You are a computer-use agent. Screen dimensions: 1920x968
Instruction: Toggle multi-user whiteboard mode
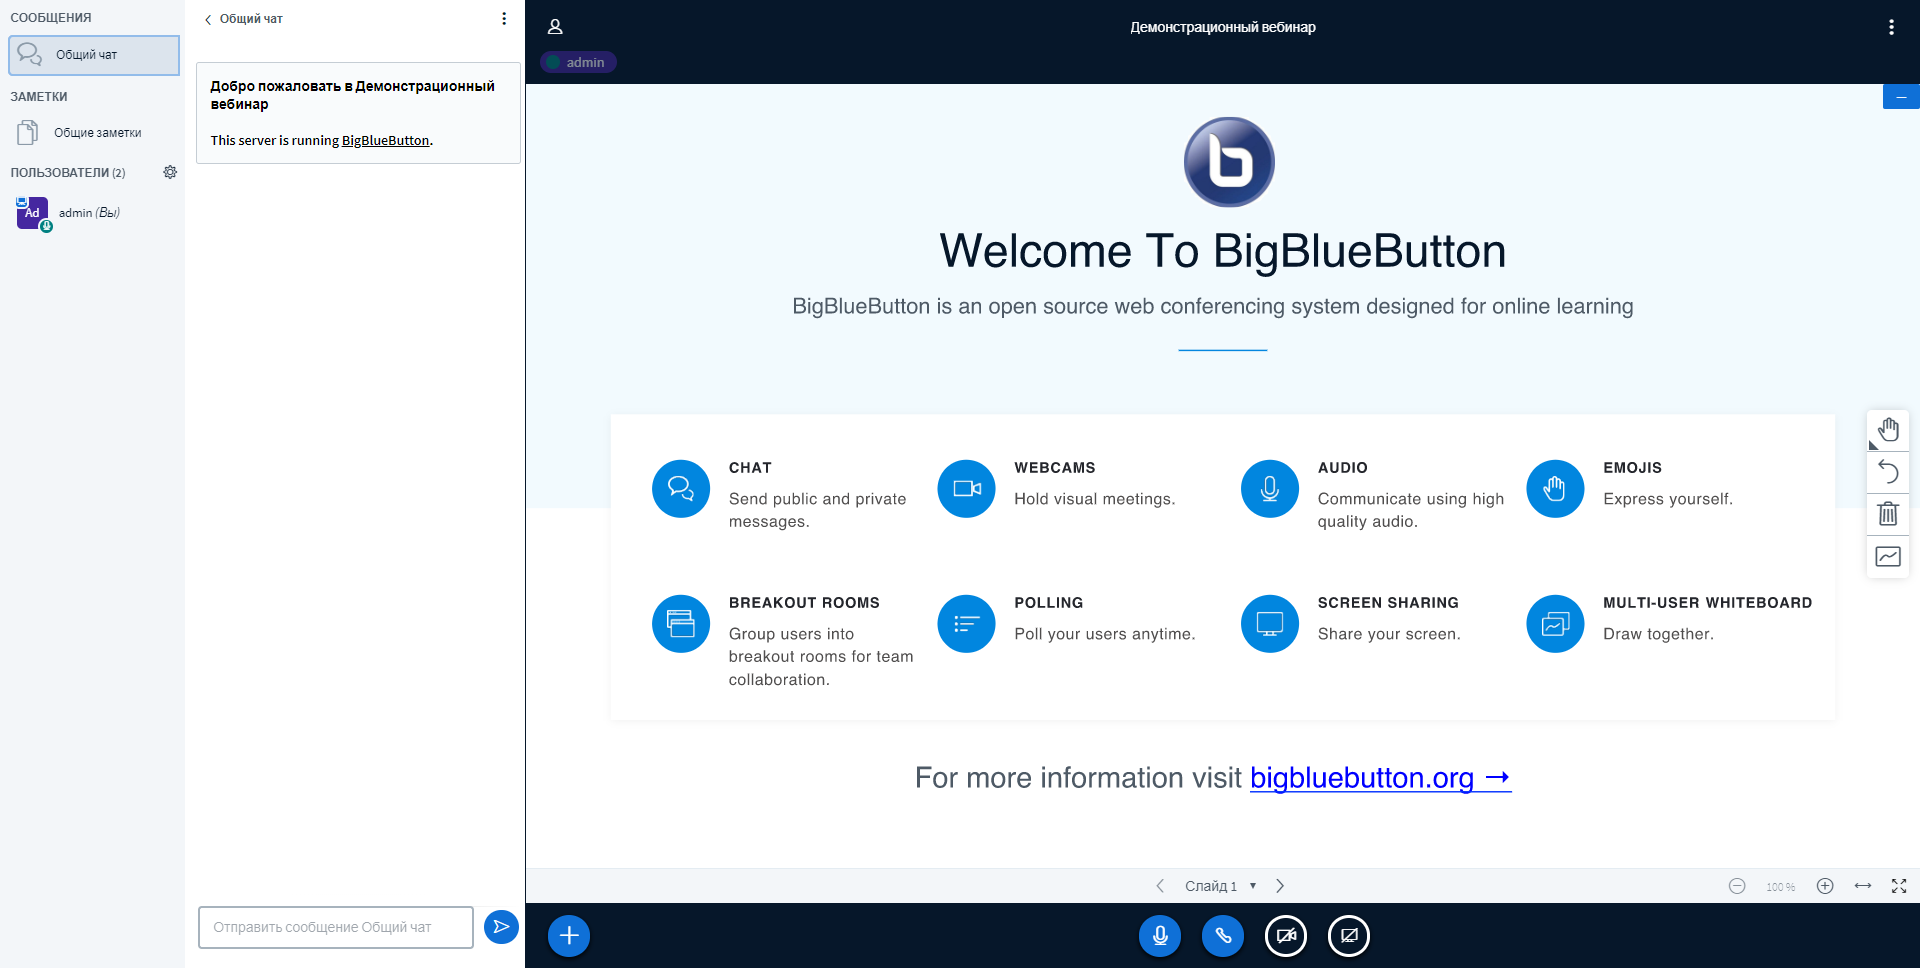pyautogui.click(x=1888, y=557)
